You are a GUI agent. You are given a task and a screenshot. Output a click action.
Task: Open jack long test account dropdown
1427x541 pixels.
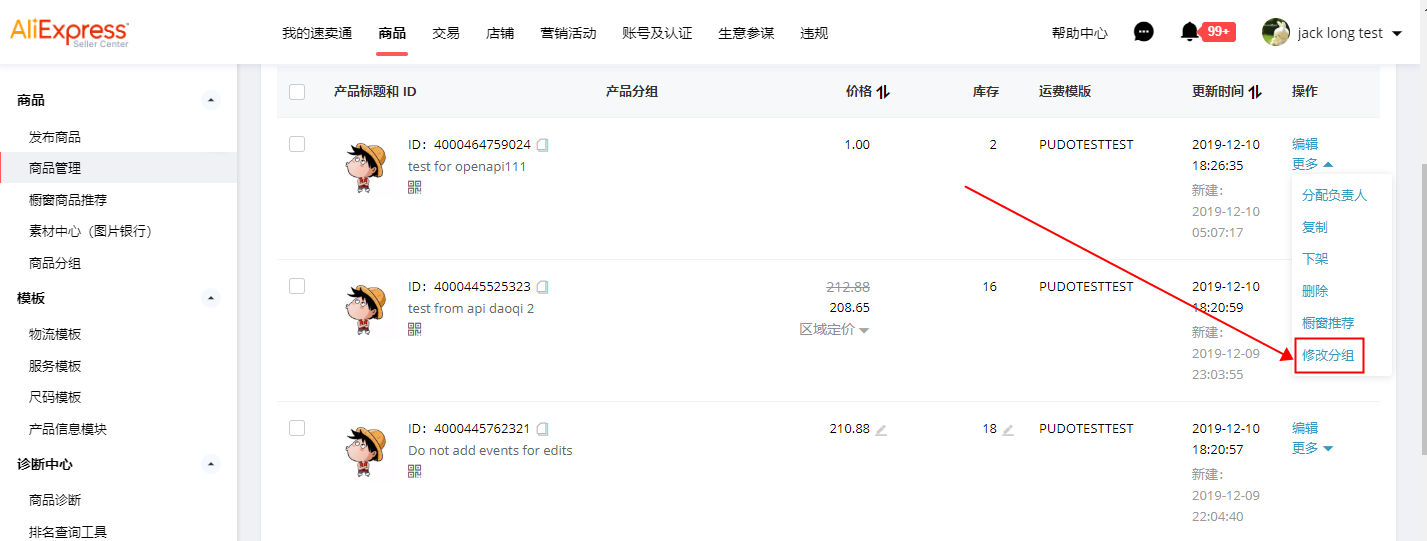(x=1396, y=33)
